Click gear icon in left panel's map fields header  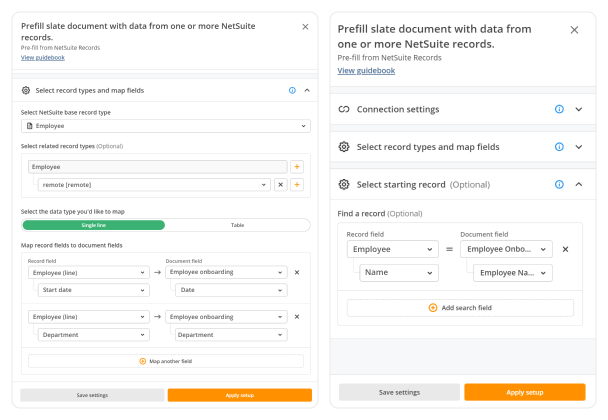(x=26, y=90)
